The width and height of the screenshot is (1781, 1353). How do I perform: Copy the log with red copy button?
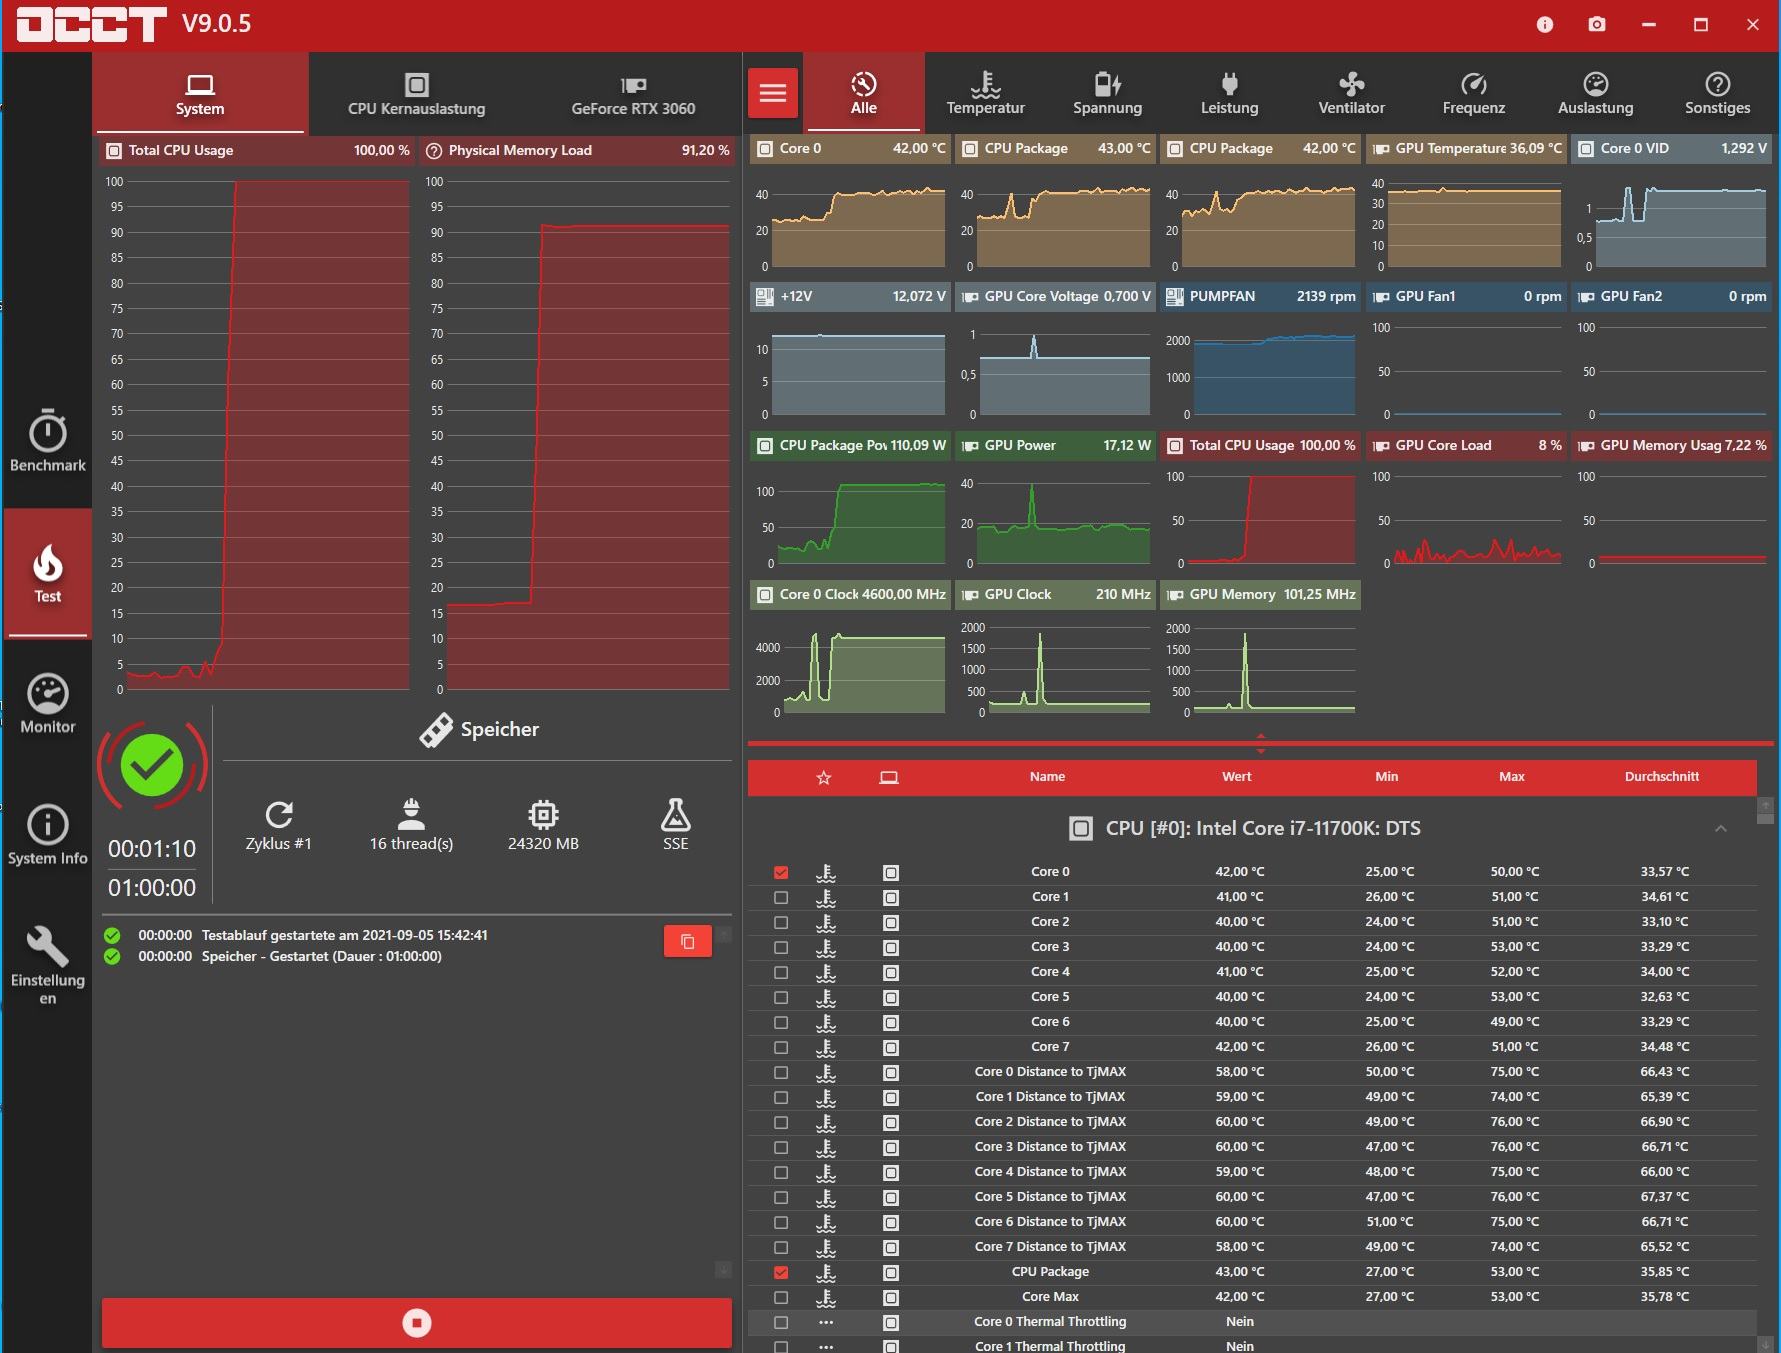[x=688, y=941]
